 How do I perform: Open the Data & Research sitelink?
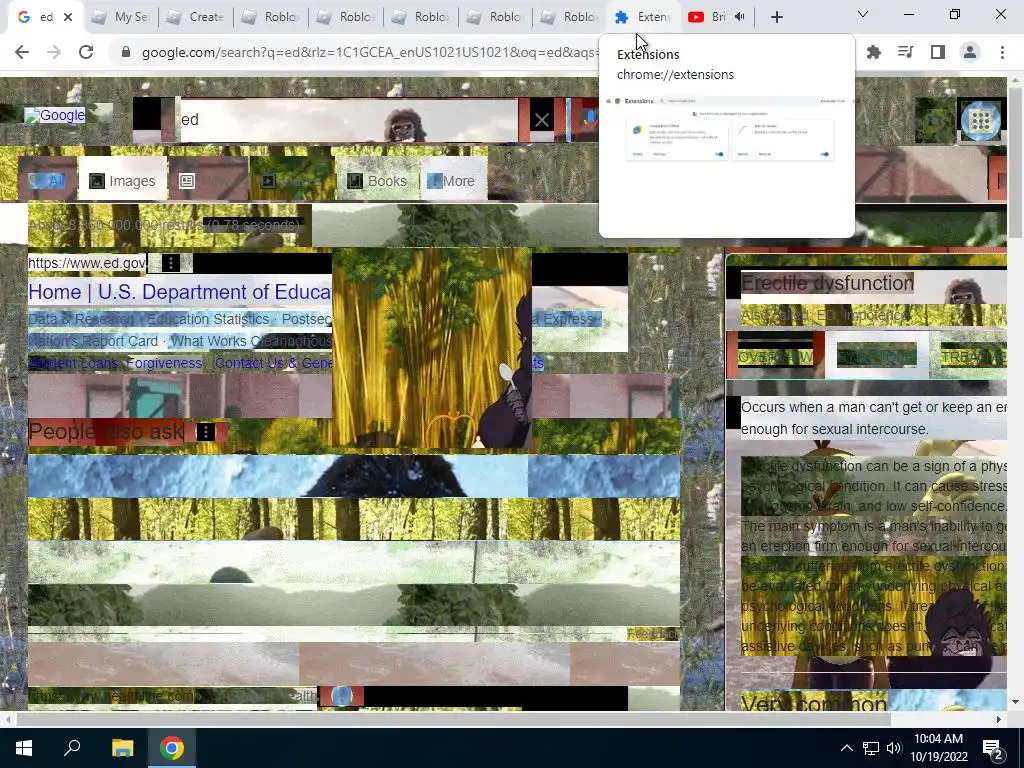click(x=81, y=319)
